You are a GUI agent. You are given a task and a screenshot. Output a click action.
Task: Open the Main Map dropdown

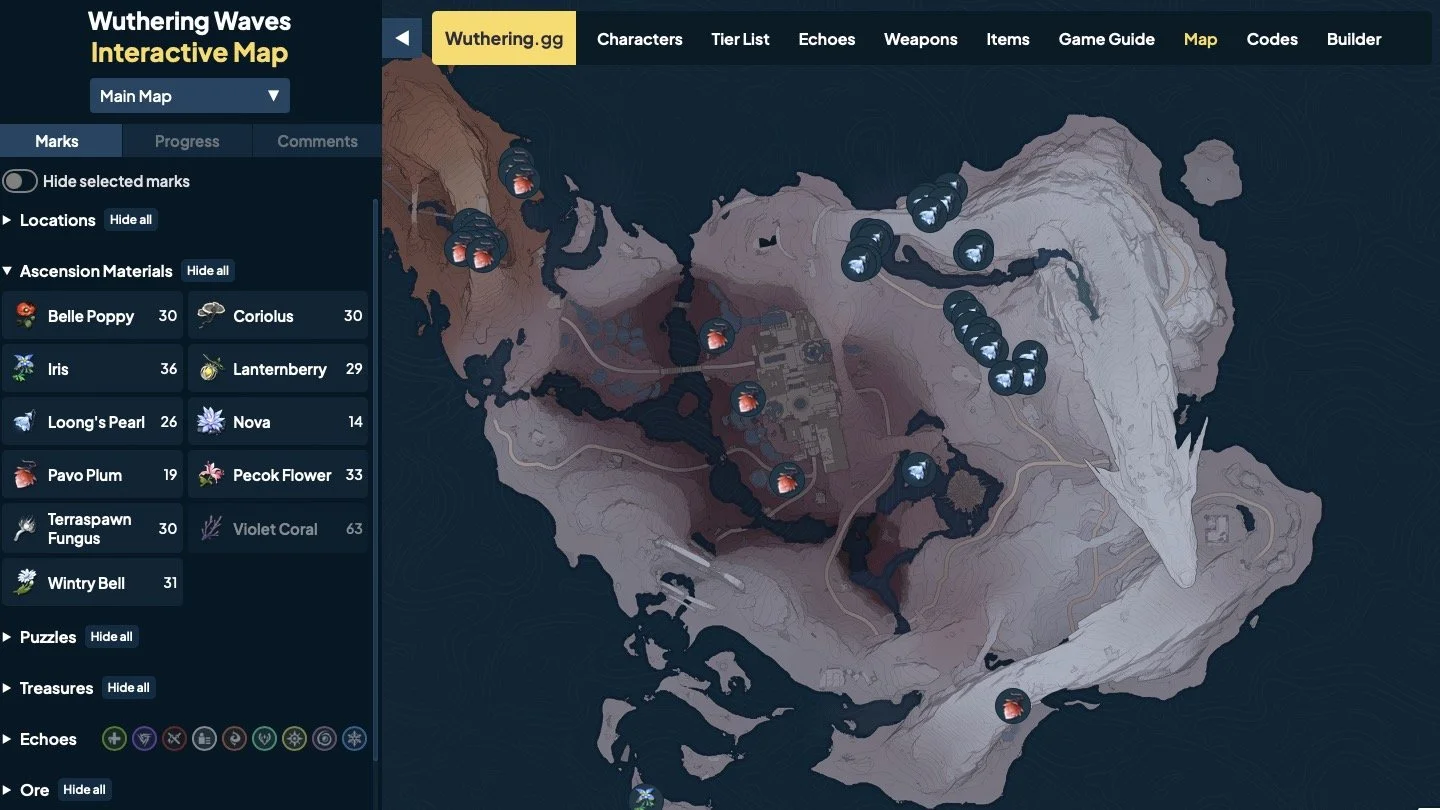click(x=190, y=96)
